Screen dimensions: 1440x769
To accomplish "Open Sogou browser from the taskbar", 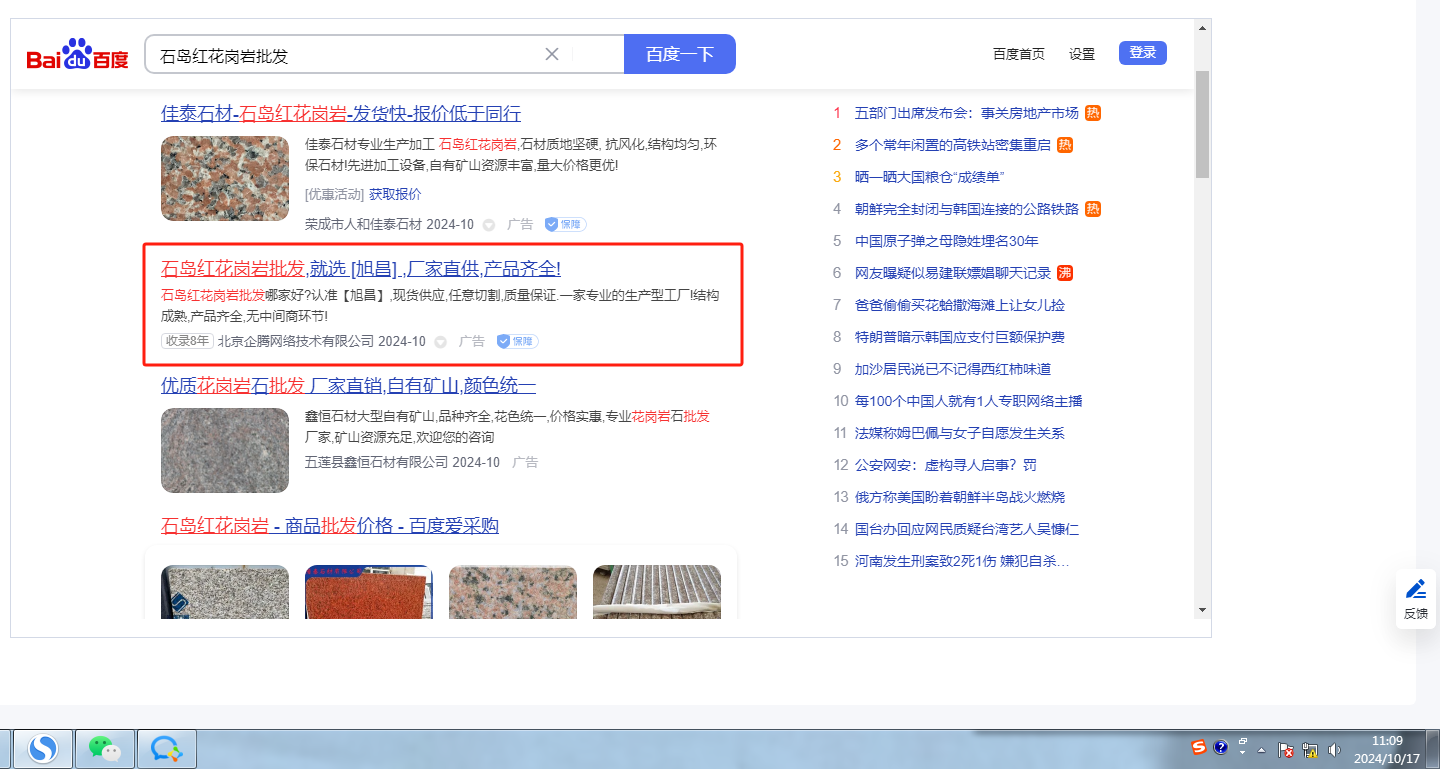I will [x=42, y=748].
